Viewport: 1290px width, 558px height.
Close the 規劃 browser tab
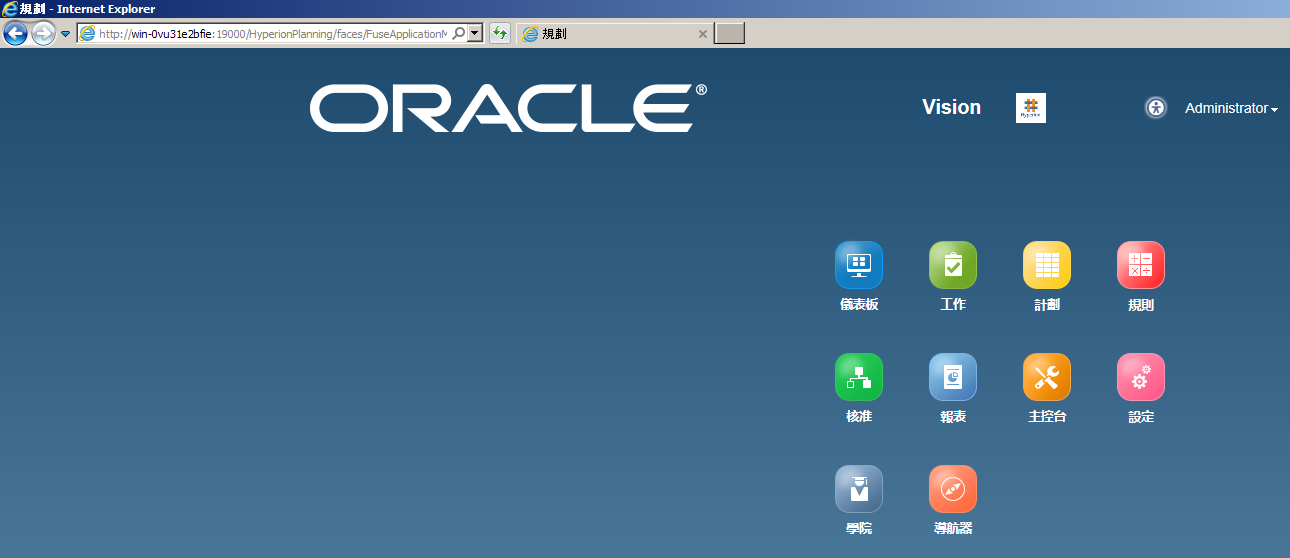(702, 34)
